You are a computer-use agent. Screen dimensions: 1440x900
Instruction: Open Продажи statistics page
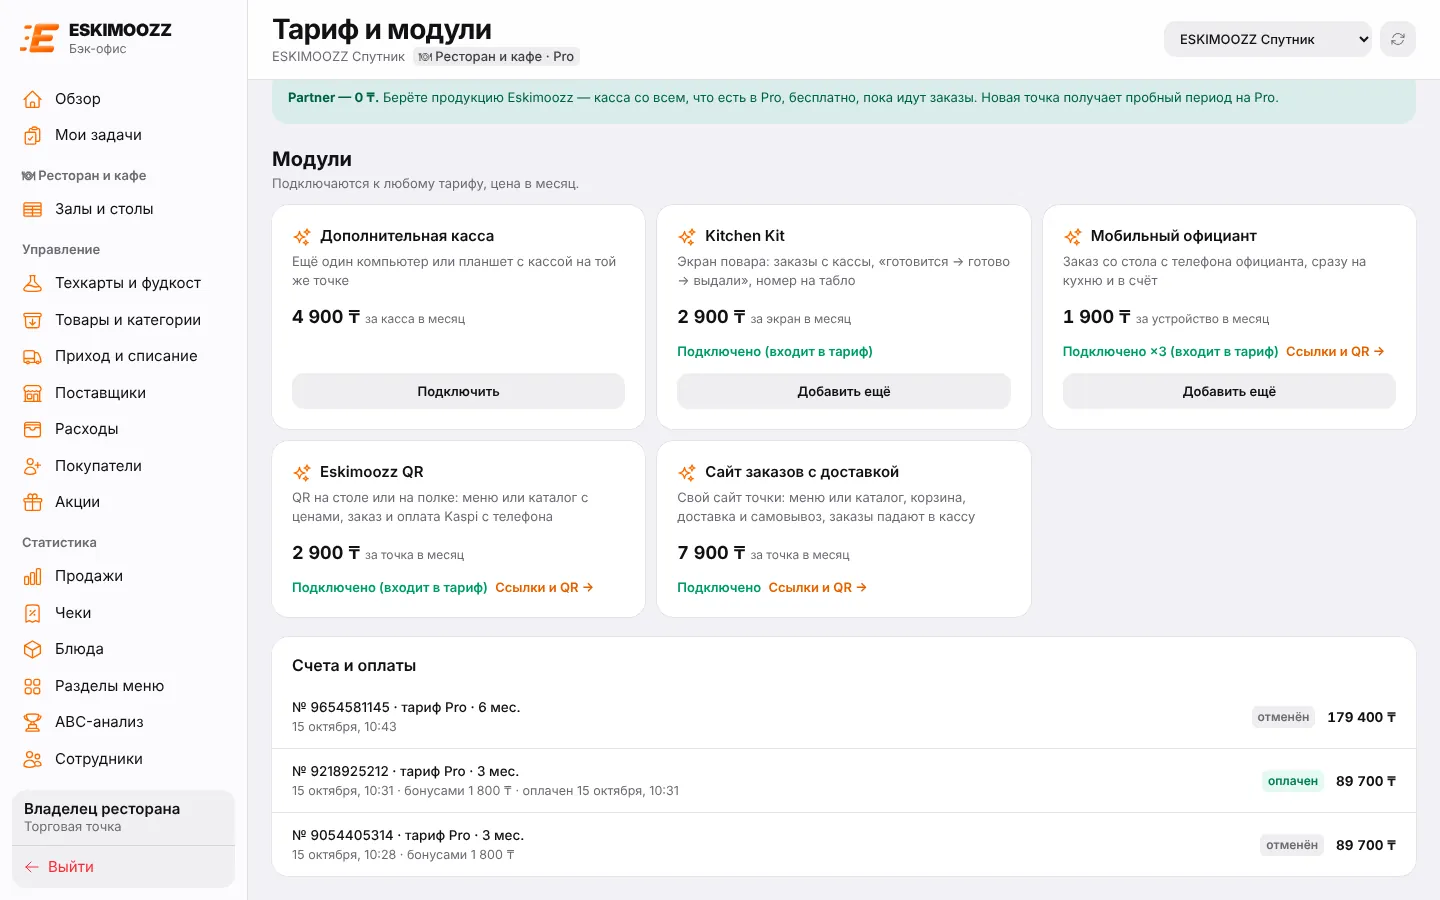[x=123, y=576]
